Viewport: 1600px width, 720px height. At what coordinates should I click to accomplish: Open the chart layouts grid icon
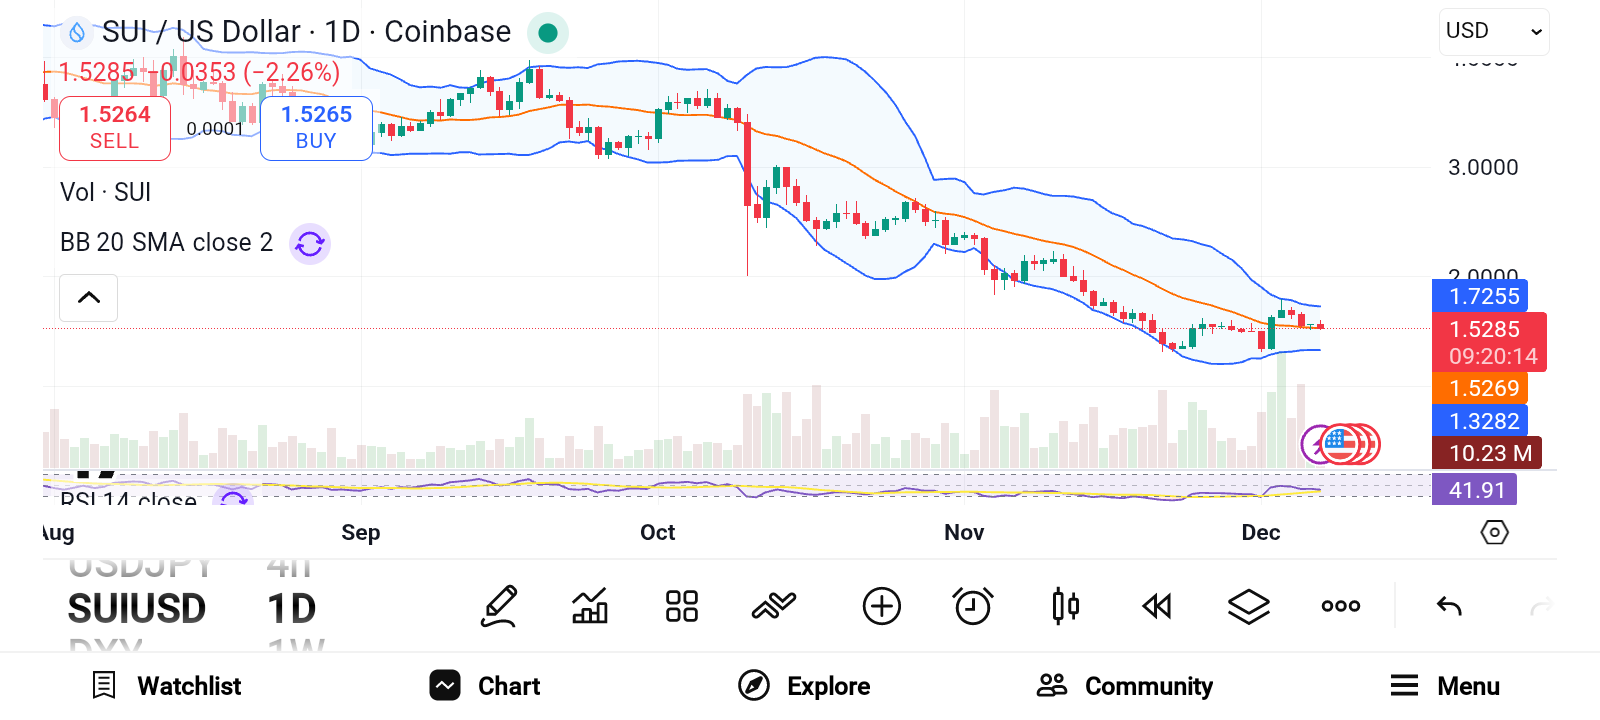681,606
